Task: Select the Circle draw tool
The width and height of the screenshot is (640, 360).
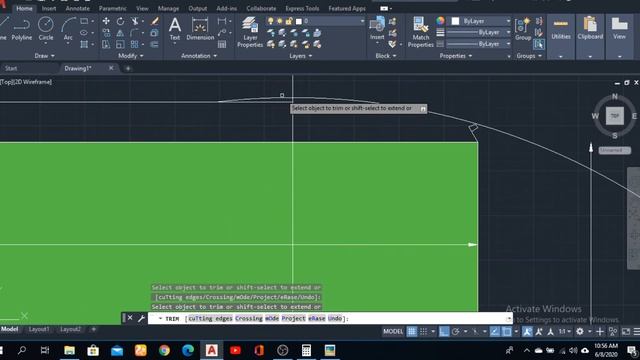Action: [x=46, y=29]
